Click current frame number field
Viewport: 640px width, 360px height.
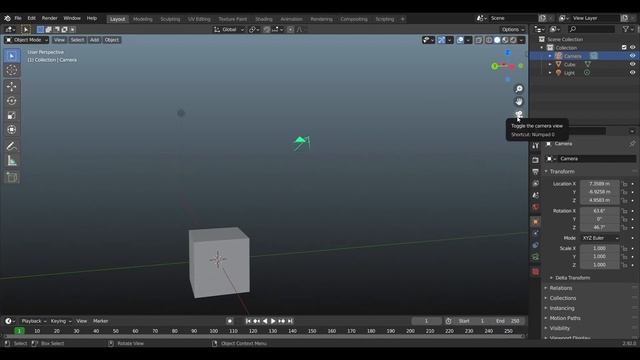coord(426,321)
